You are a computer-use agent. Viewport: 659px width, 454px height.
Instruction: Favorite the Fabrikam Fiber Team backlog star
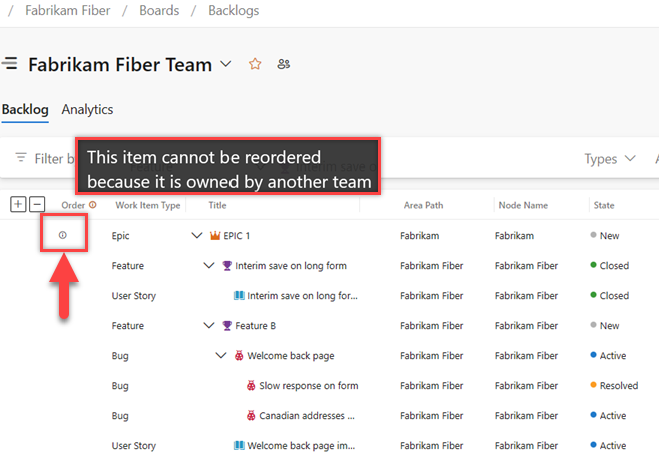click(255, 64)
